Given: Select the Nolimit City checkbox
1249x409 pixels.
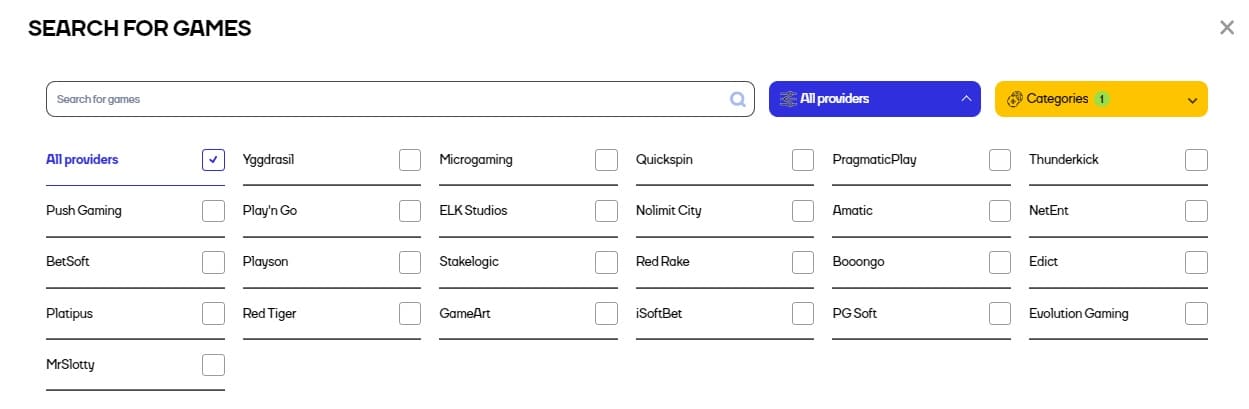Looking at the screenshot, I should click(803, 211).
